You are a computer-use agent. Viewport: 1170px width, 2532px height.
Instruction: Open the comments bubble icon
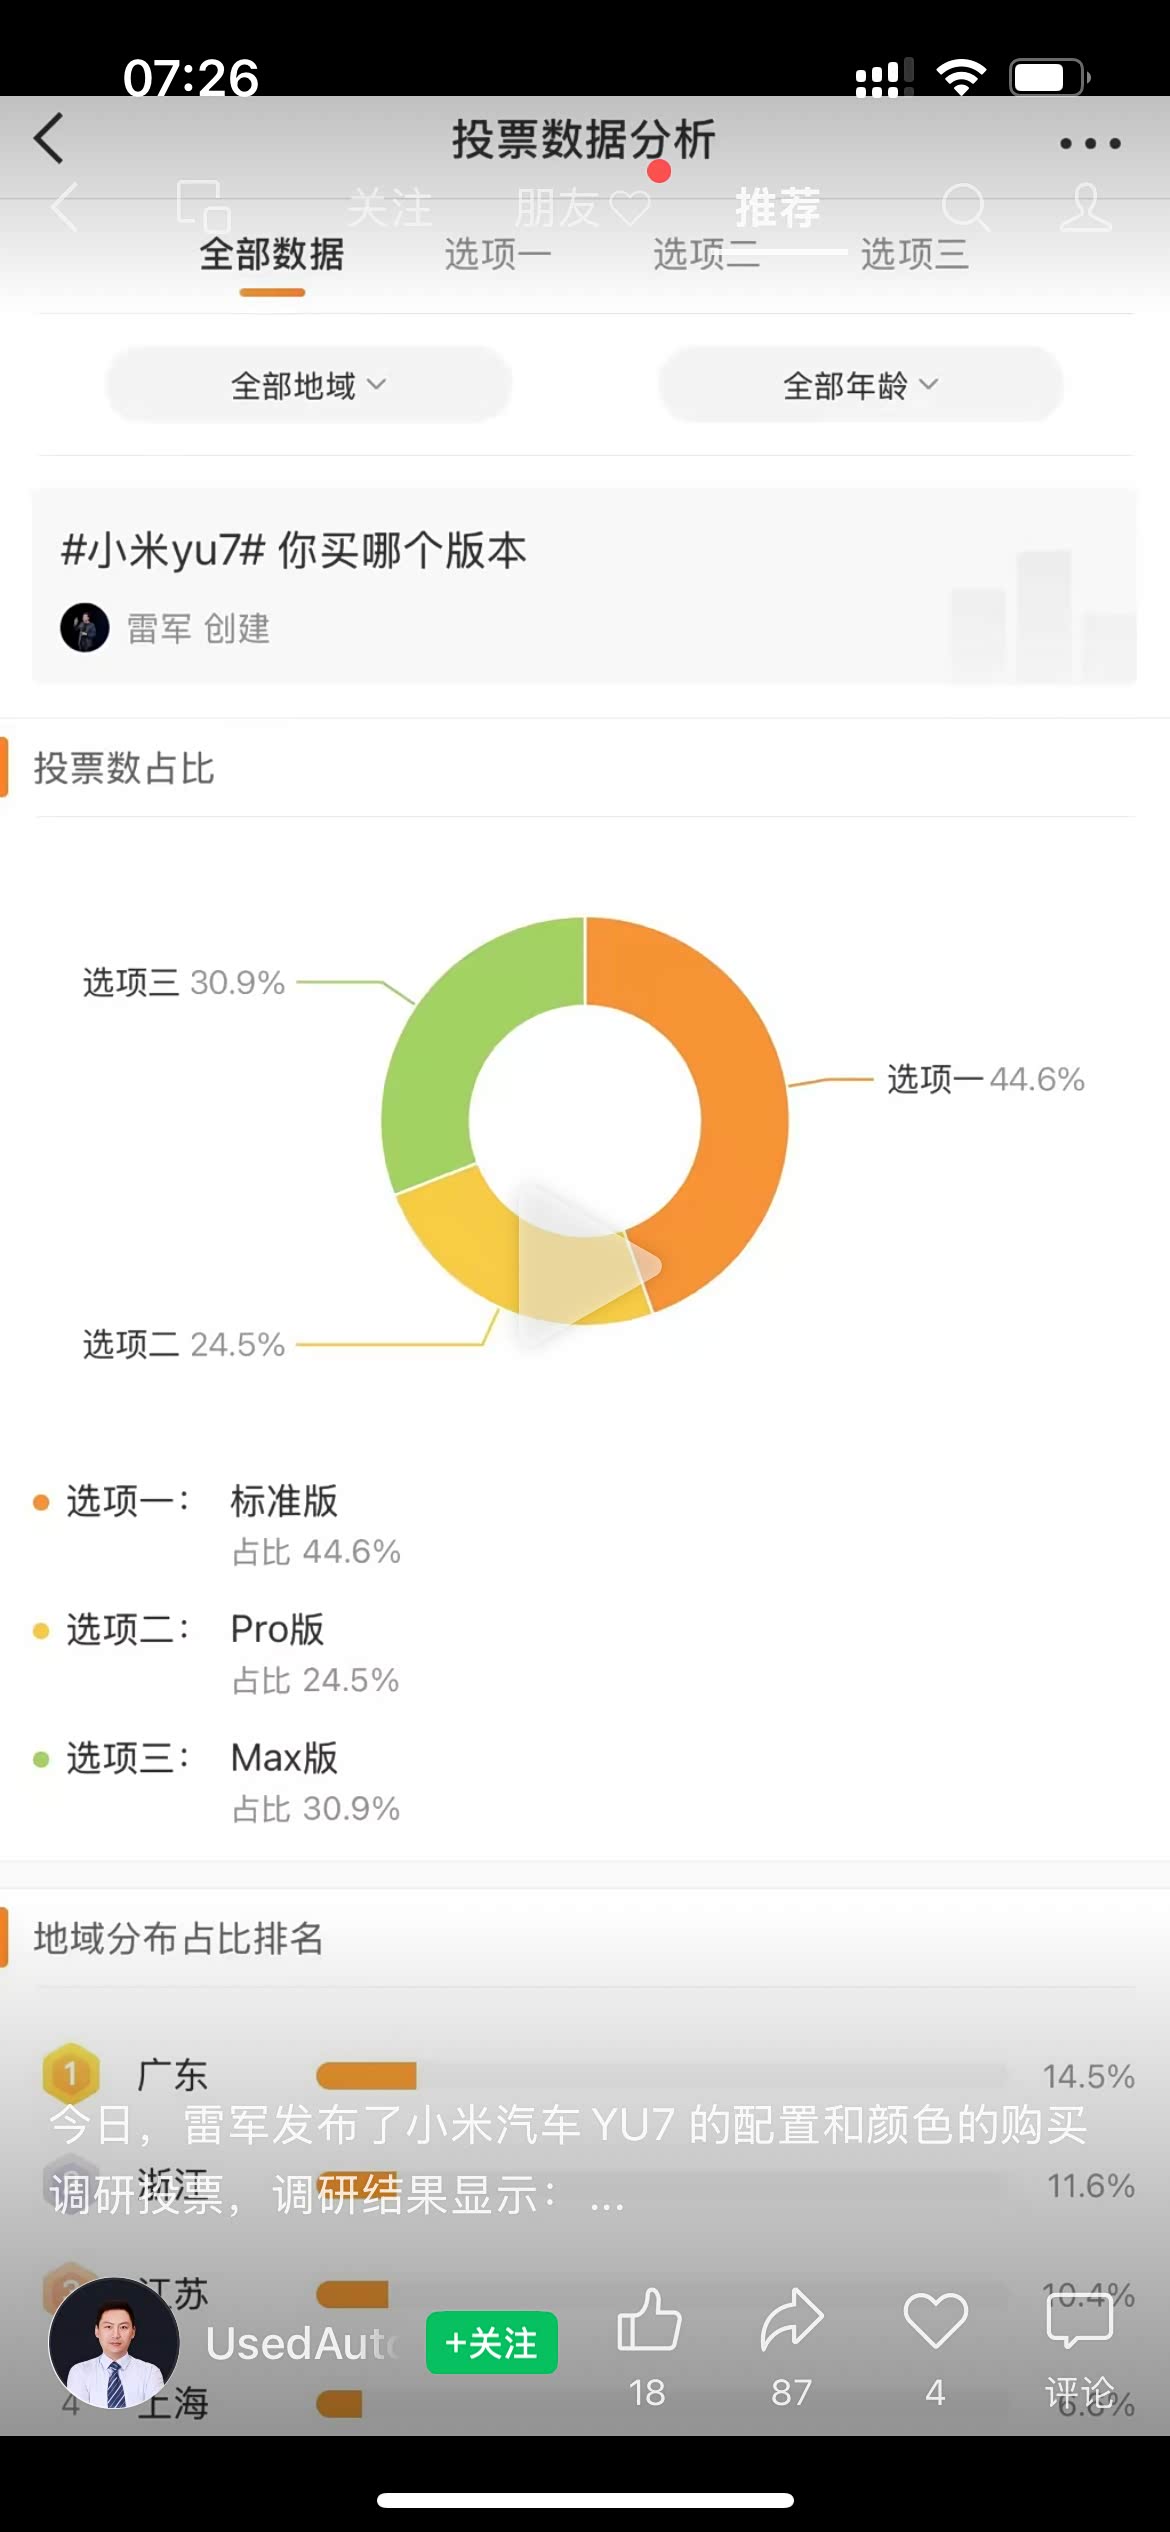pos(1079,2322)
